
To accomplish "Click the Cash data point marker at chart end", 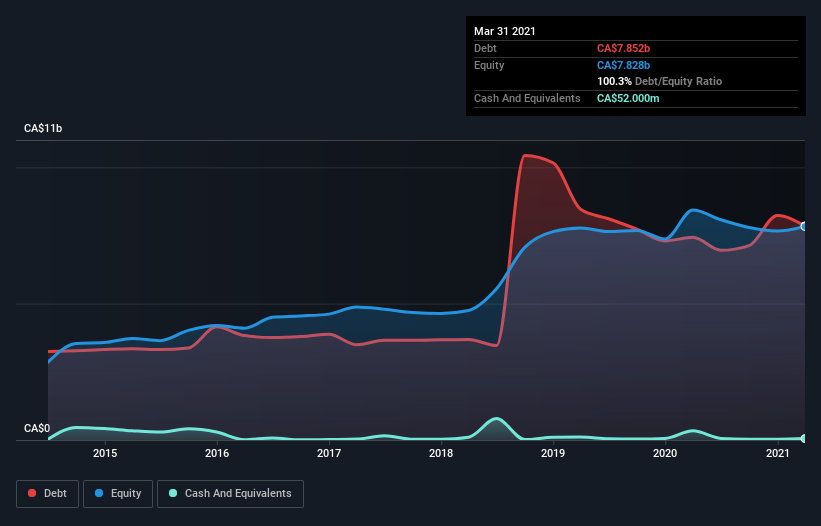I will tap(804, 439).
